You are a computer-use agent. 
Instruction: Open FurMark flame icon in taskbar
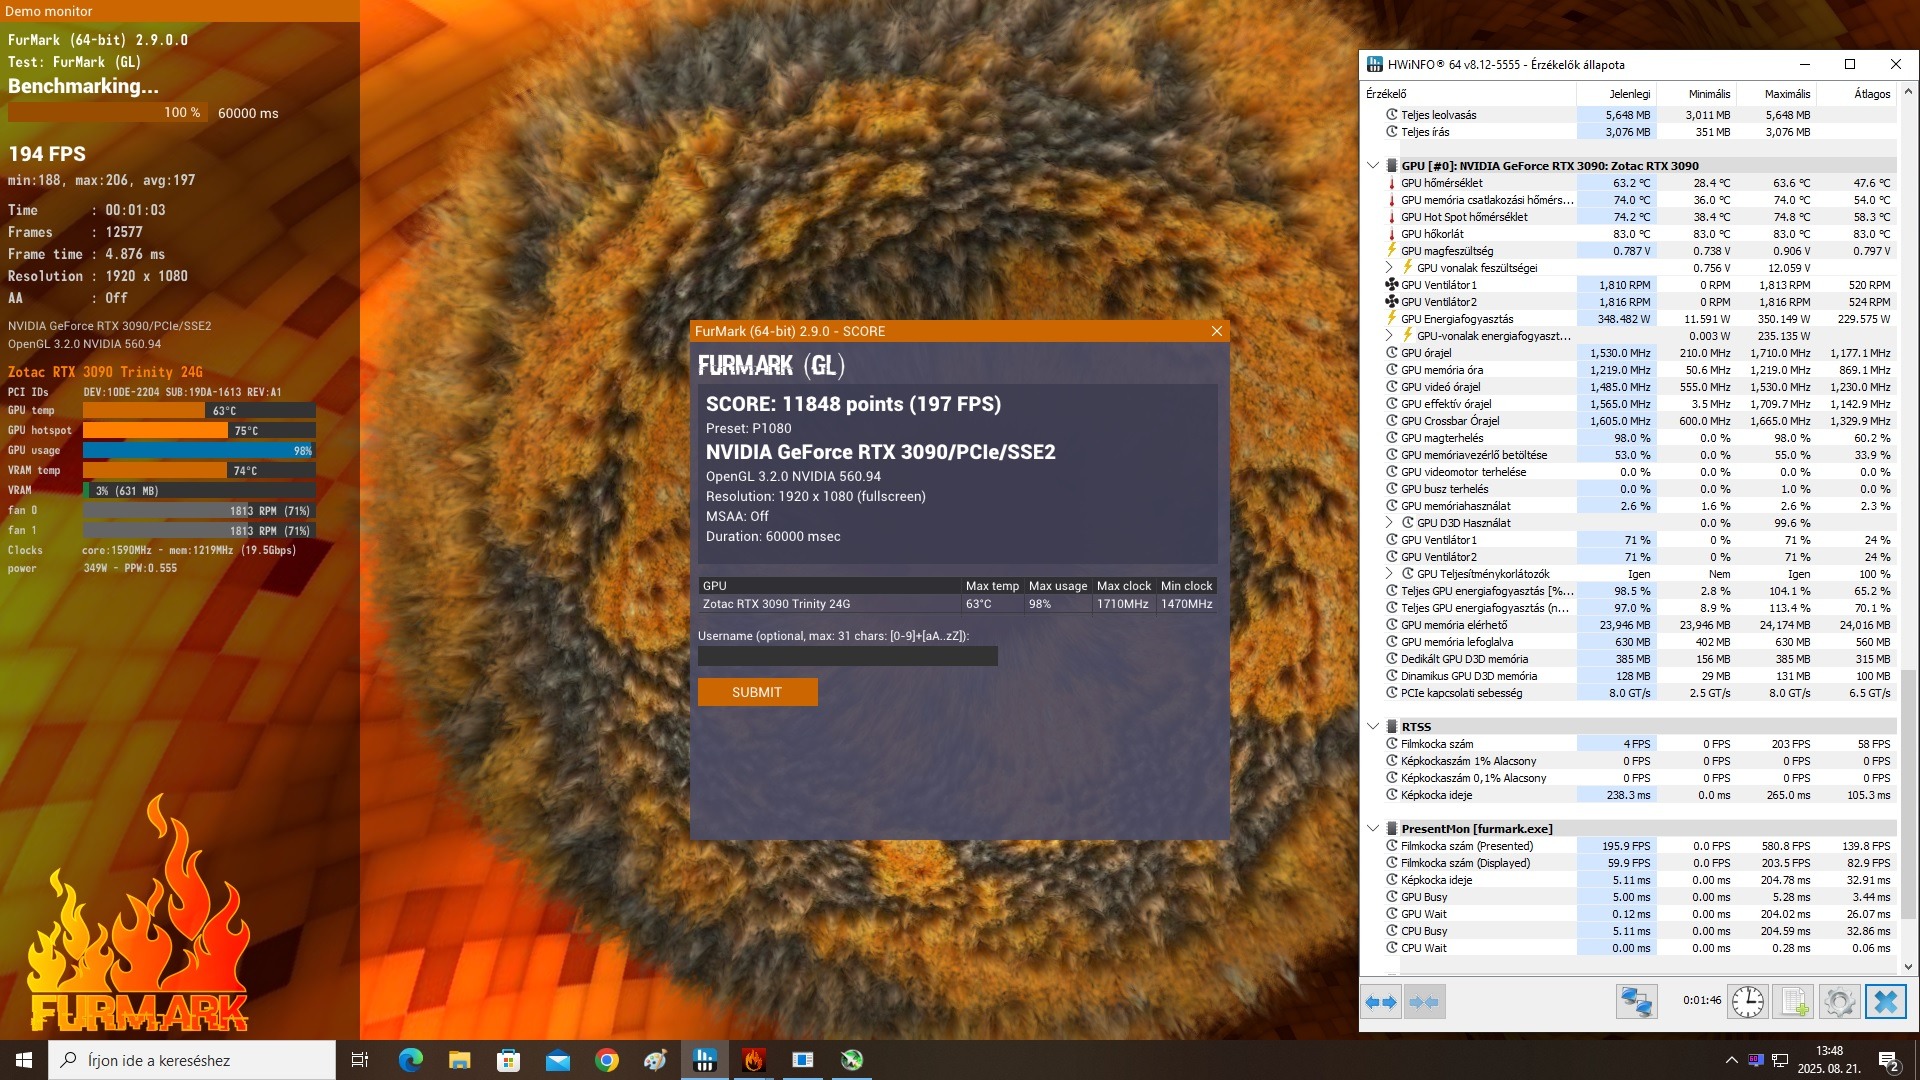tap(754, 1060)
